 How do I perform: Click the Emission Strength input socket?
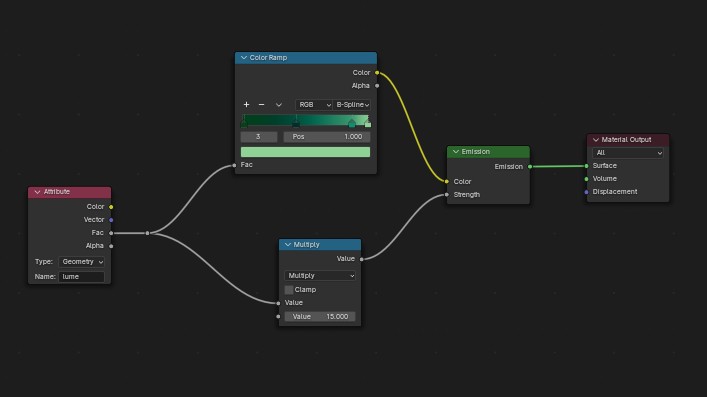point(446,195)
